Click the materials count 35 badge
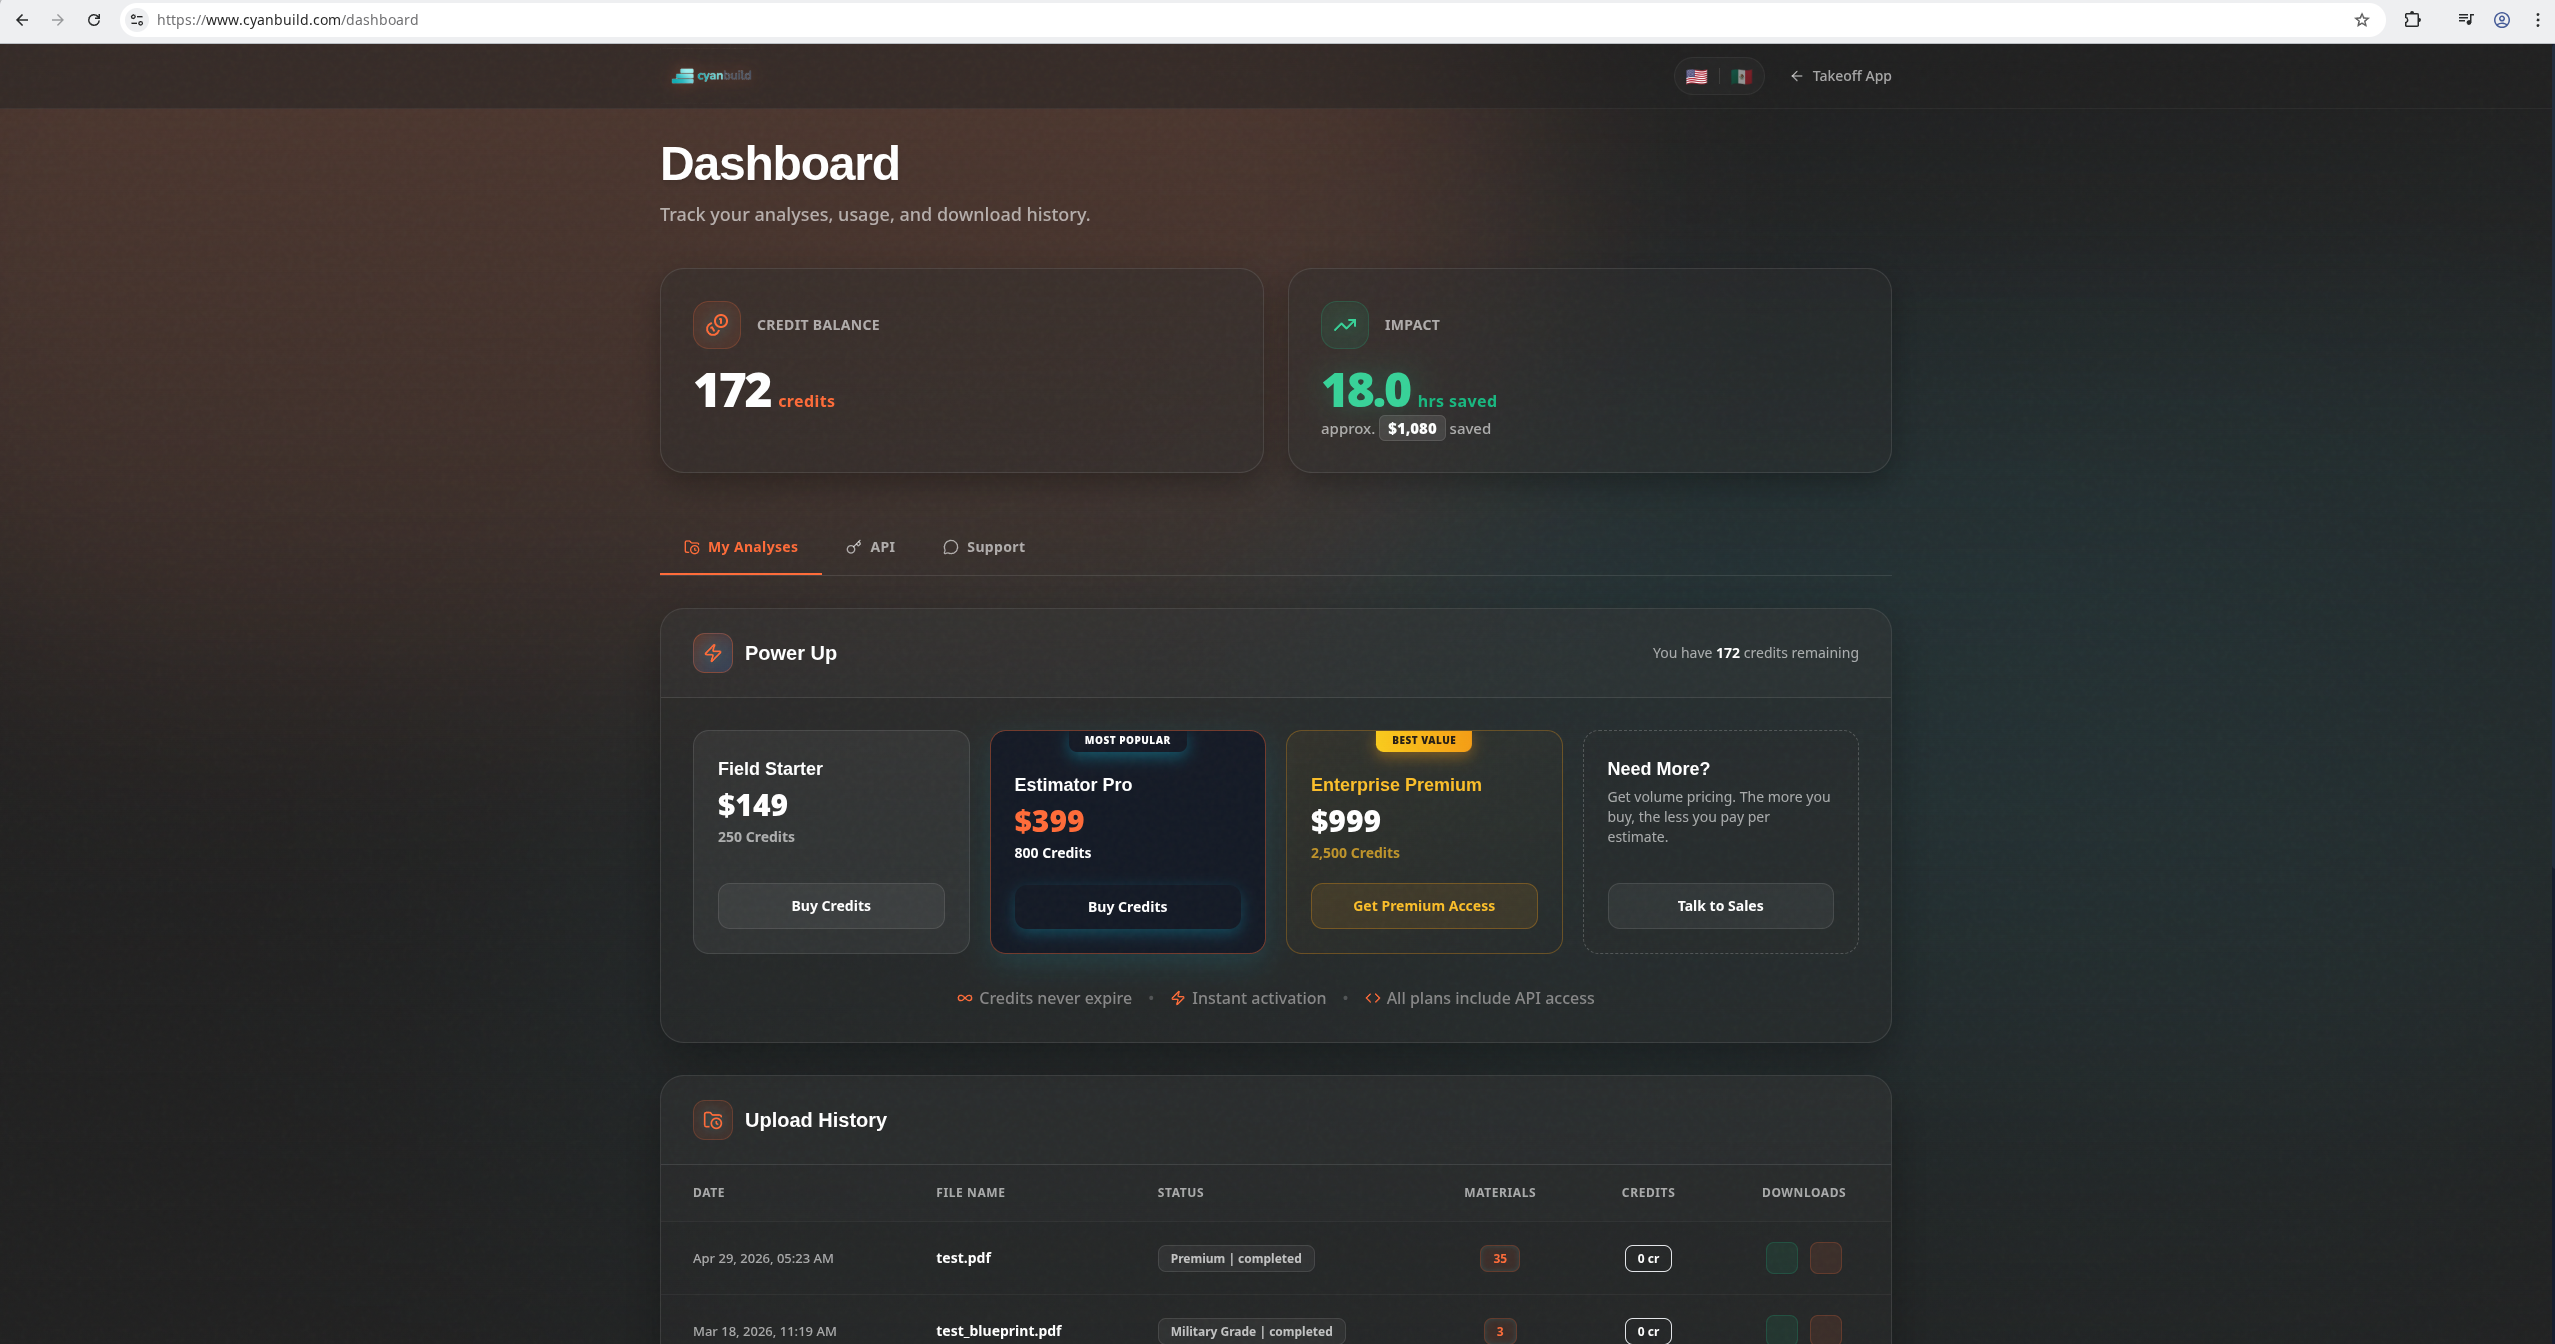 coord(1500,1258)
